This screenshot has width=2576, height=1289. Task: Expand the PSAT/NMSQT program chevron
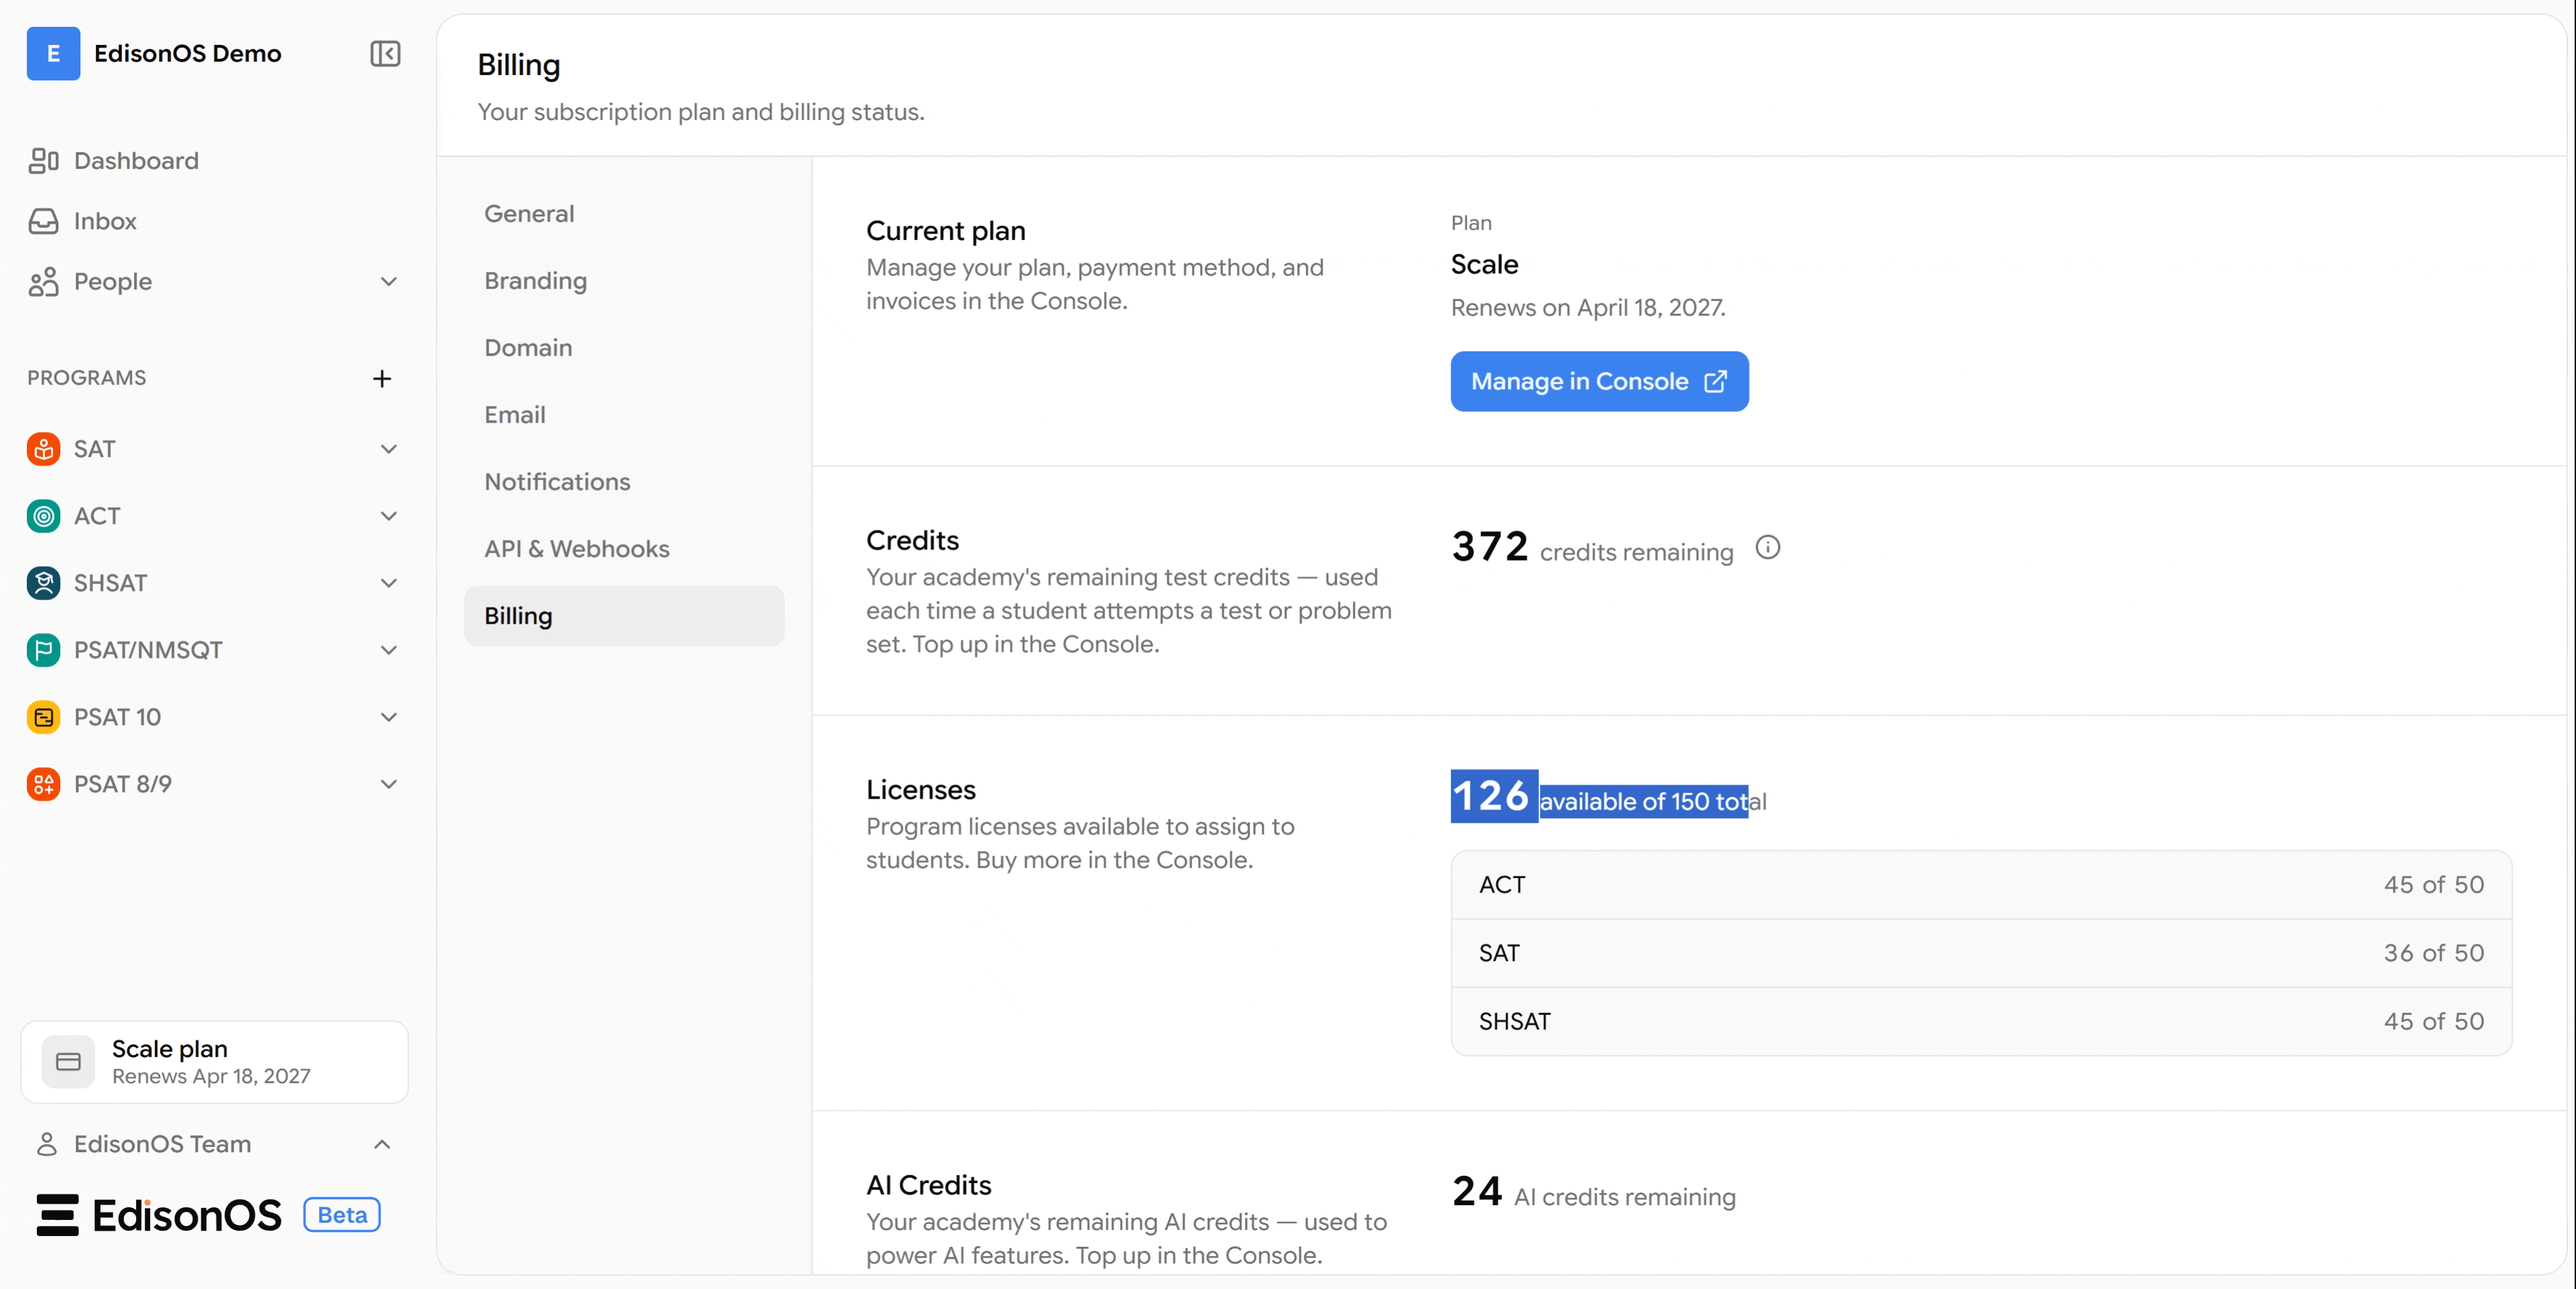(389, 650)
